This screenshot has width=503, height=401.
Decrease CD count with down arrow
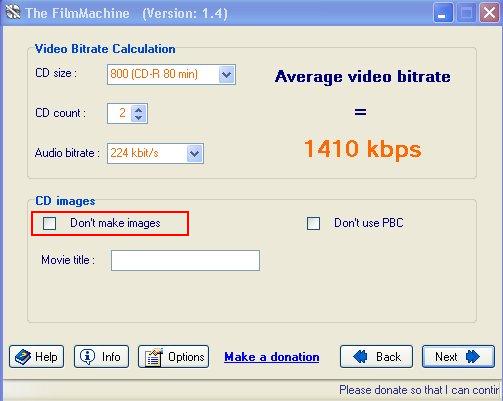pos(138,117)
